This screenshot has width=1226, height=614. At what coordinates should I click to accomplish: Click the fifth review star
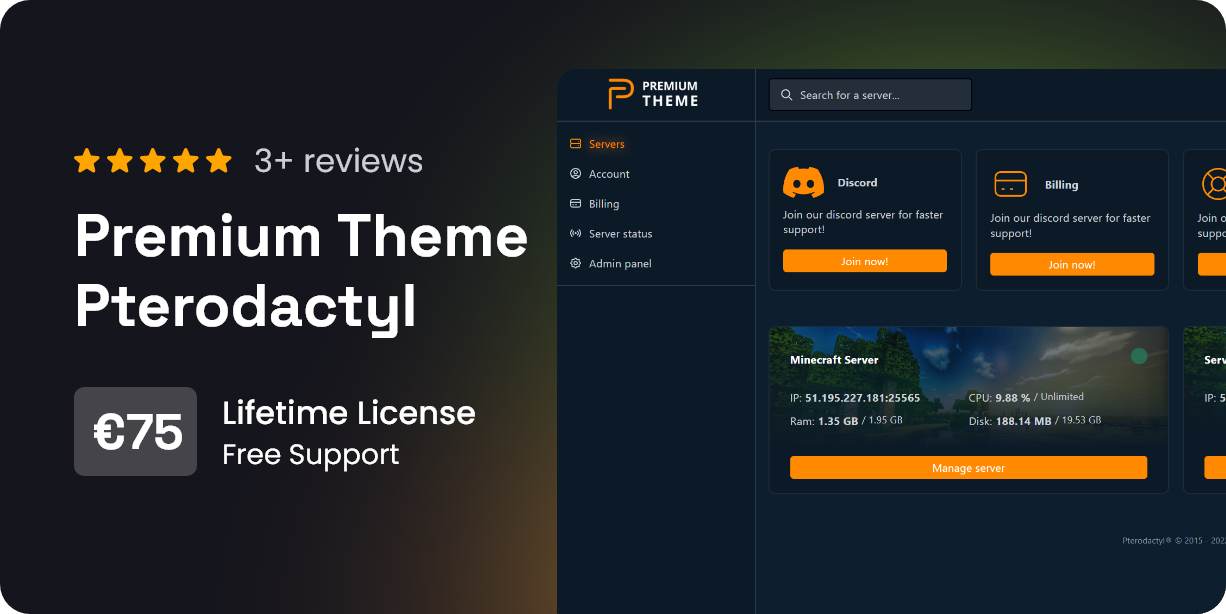point(219,161)
